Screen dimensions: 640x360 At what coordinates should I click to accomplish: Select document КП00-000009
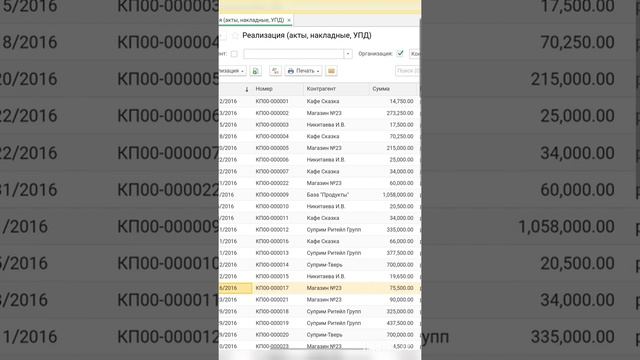click(272, 195)
